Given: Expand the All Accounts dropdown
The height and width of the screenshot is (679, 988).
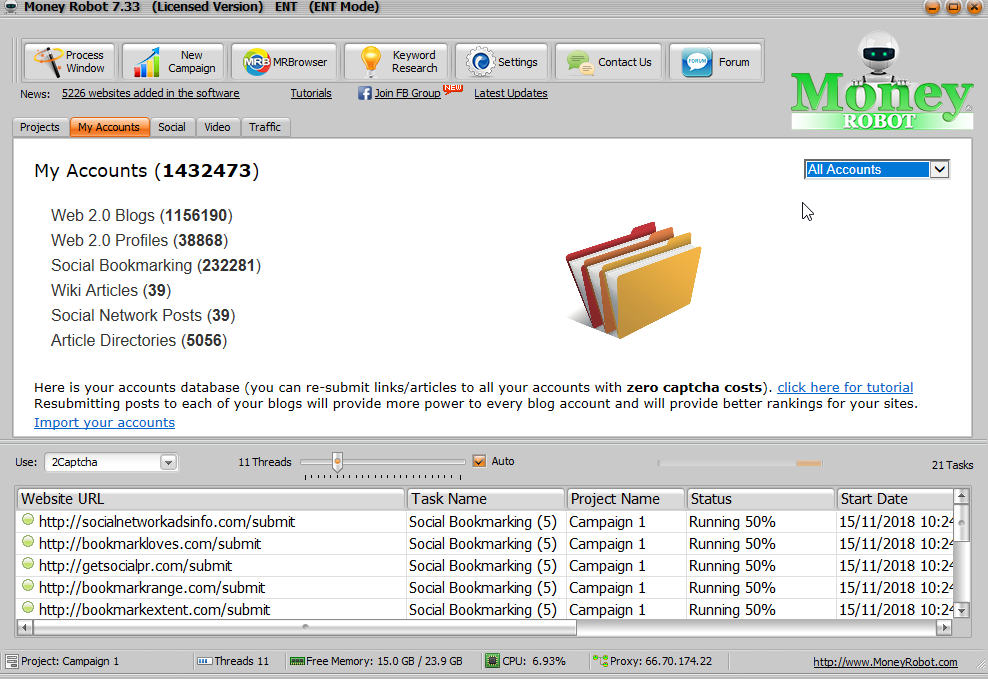Looking at the screenshot, I should [939, 169].
